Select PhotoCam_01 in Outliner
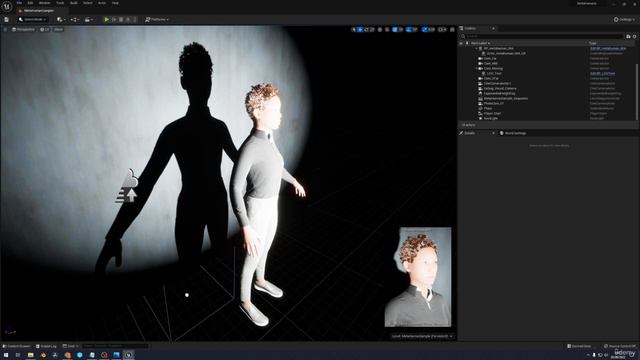This screenshot has width=640, height=360. 493,103
